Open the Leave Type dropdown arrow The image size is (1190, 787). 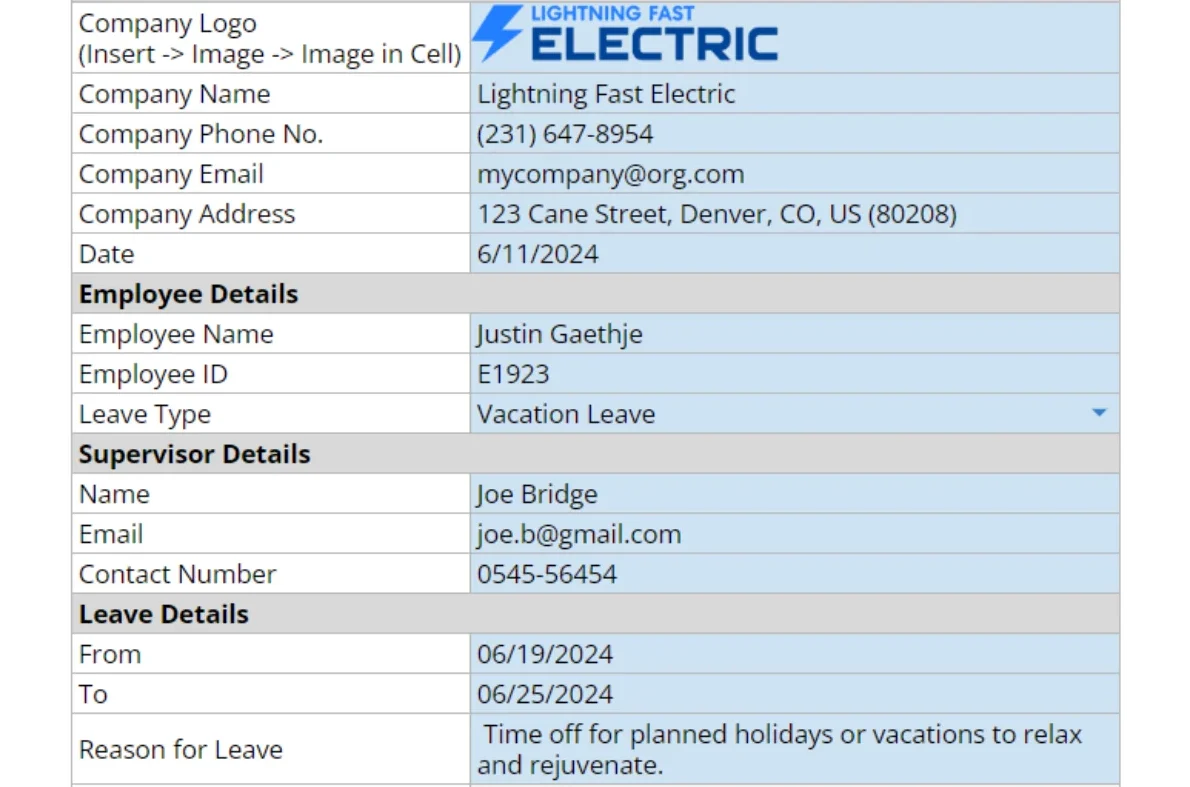[1098, 413]
